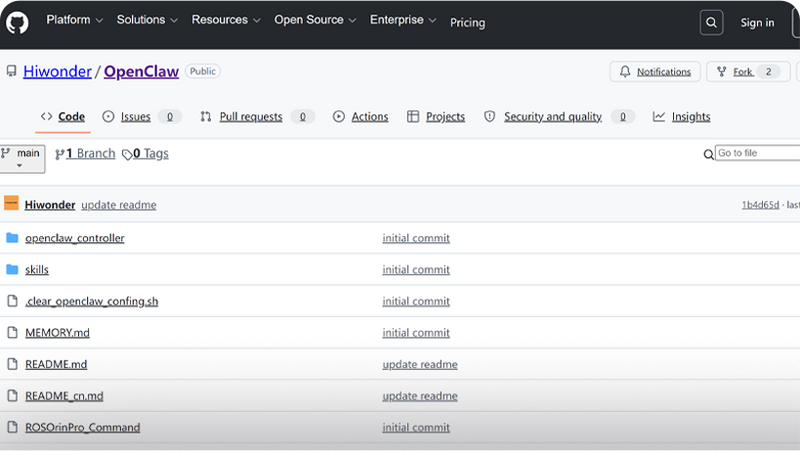Open commit hash 1b4d65d

tap(760, 205)
